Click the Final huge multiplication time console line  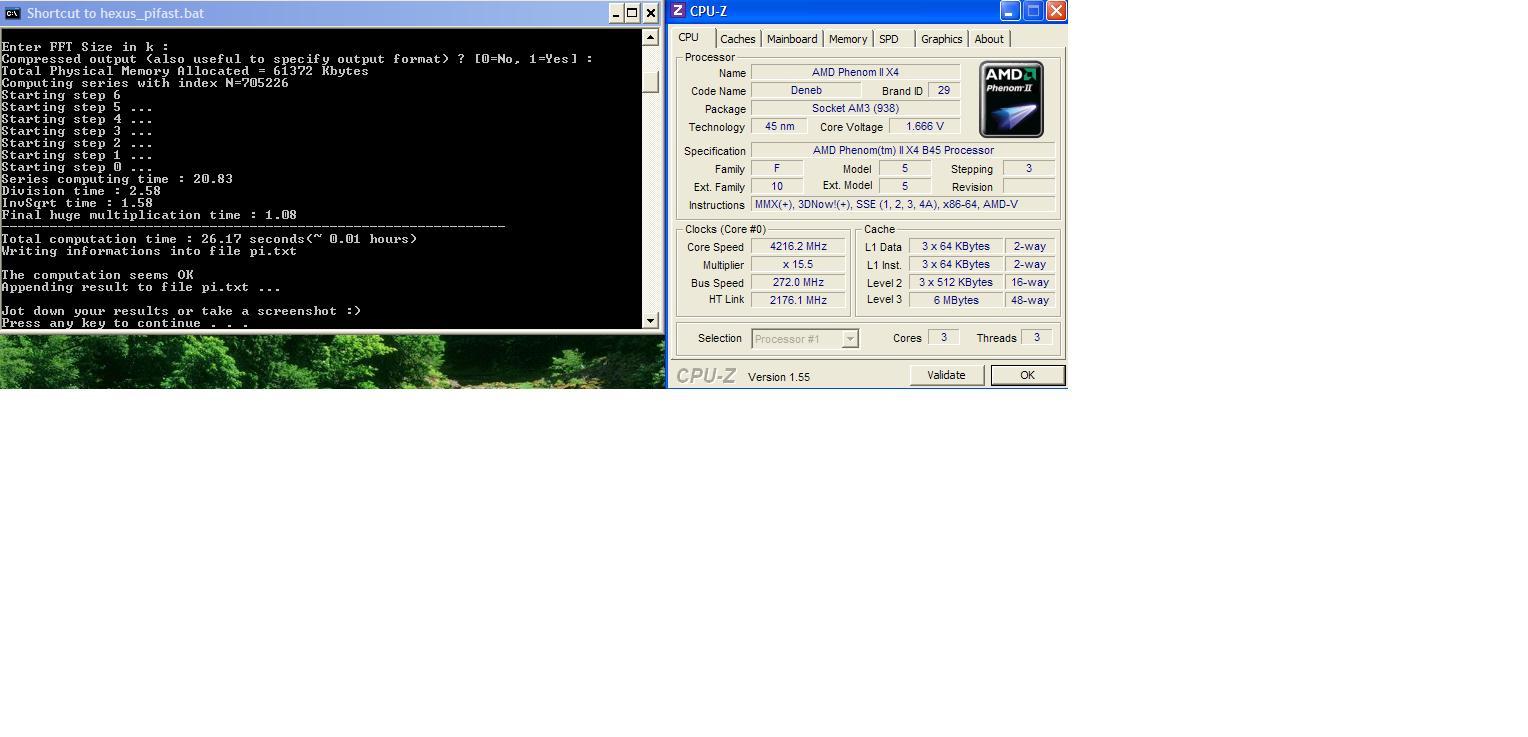coord(149,215)
